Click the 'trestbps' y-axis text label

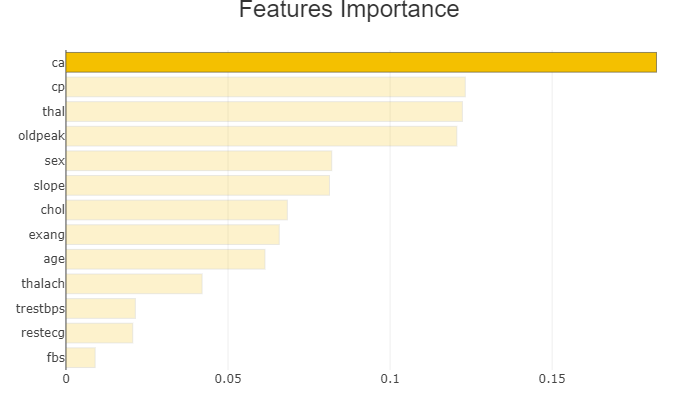[40, 308]
